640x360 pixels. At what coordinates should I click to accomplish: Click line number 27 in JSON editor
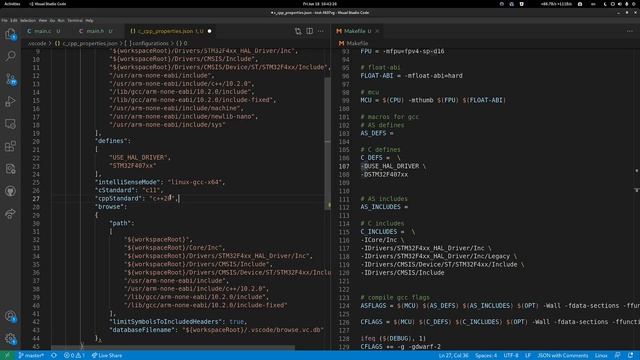36,199
